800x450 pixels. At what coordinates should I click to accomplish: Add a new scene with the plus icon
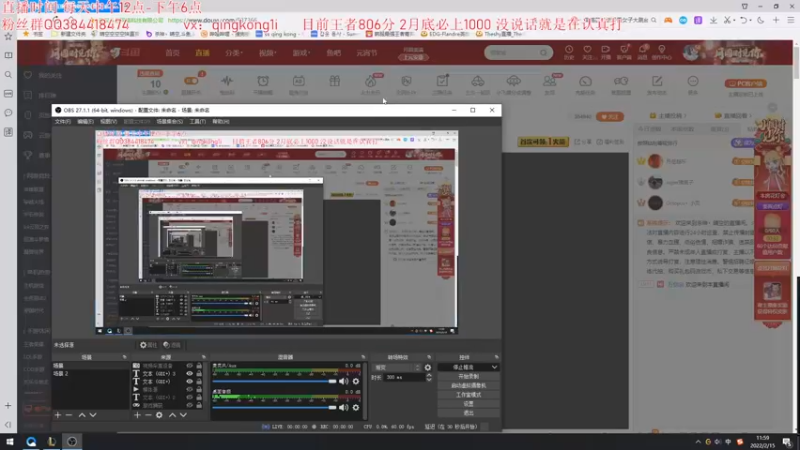pos(58,415)
